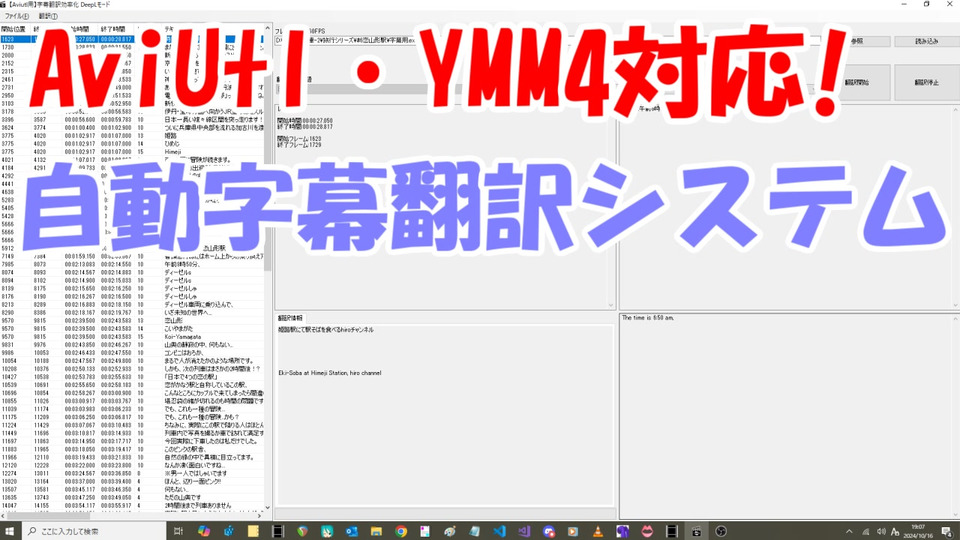The height and width of the screenshot is (540, 960).
Task: Open Visual Studio Code from taskbar
Action: point(499,531)
